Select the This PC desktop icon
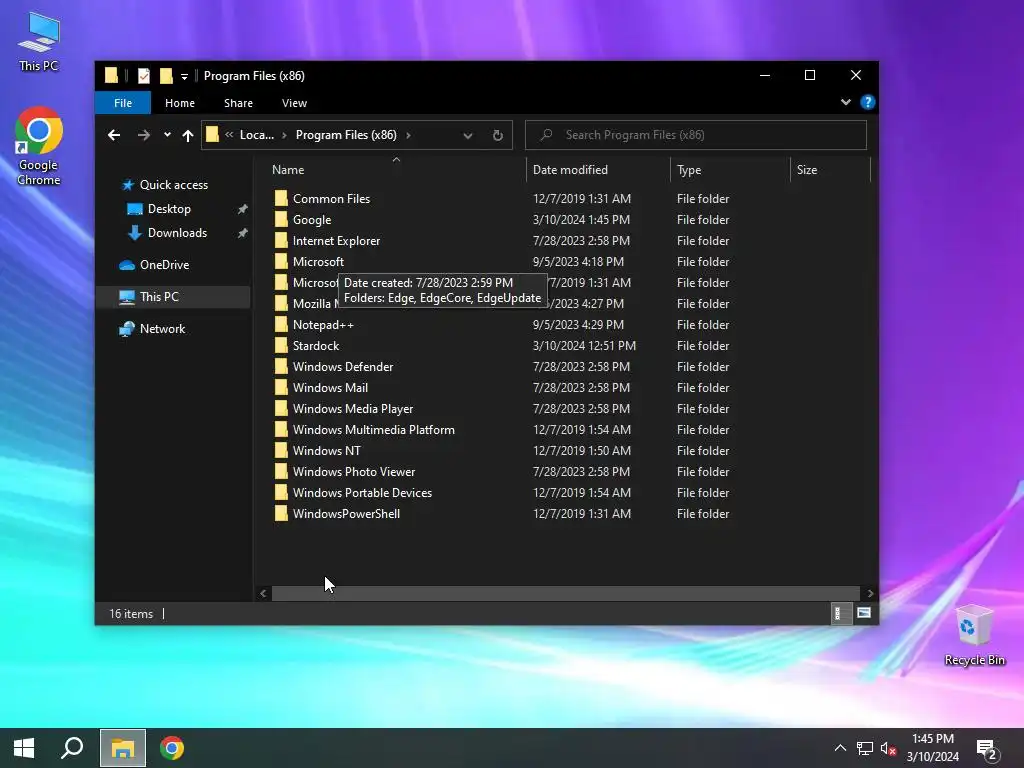This screenshot has height=768, width=1024. click(x=39, y=42)
